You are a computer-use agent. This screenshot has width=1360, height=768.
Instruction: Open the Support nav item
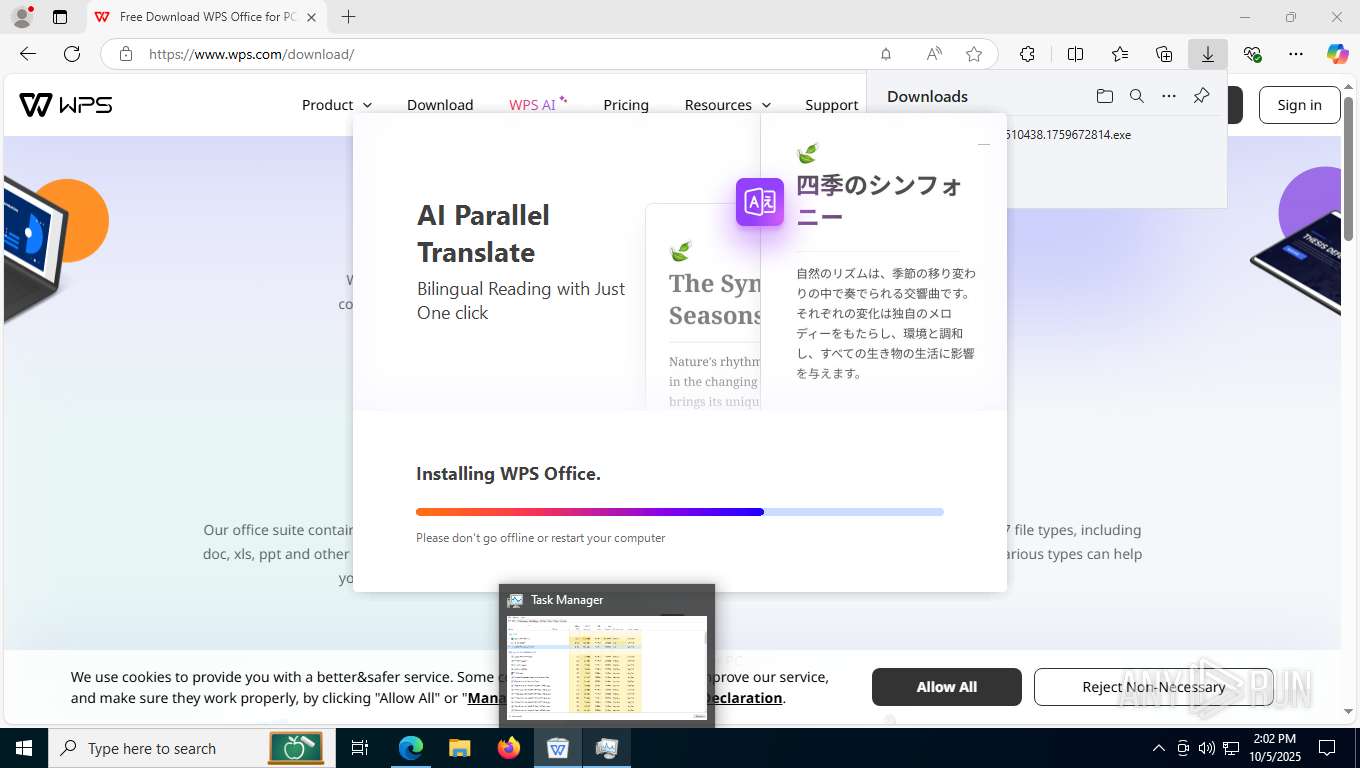[x=832, y=105]
